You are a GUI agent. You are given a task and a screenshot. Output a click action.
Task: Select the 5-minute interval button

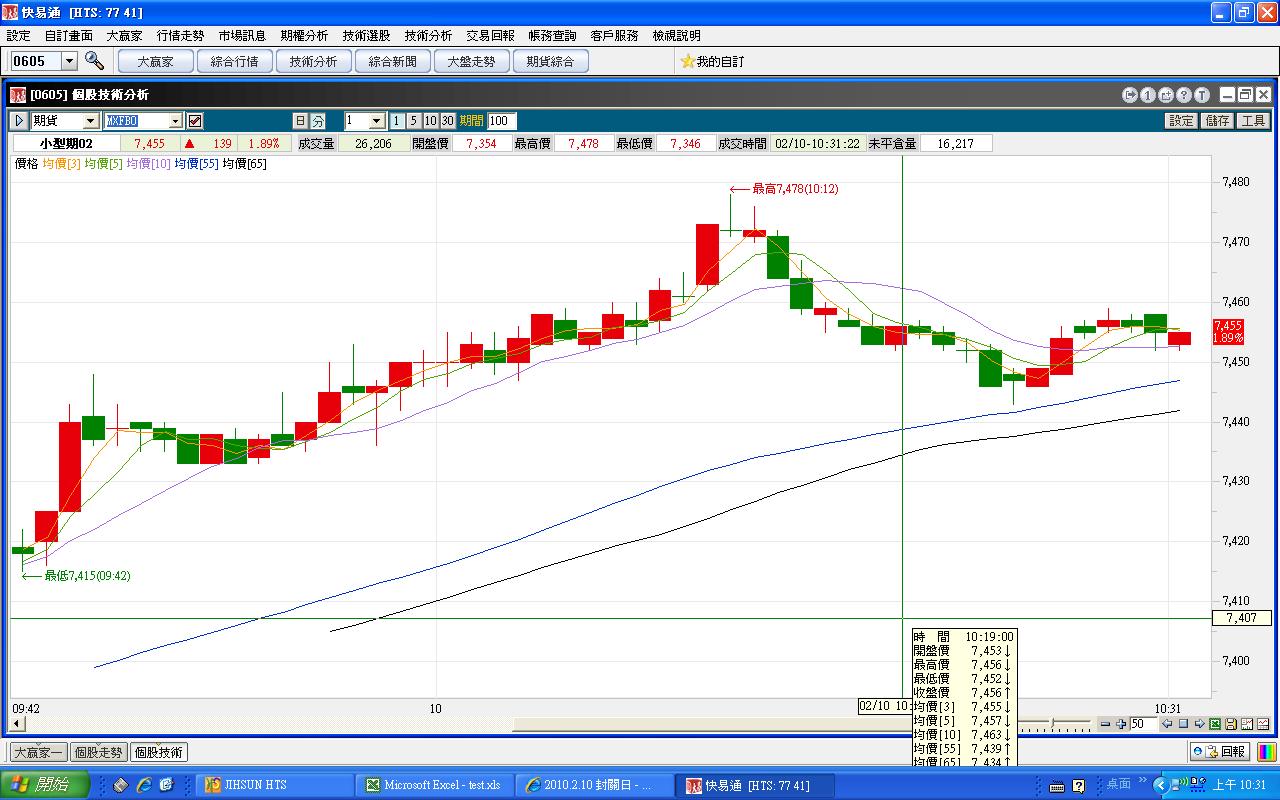[413, 121]
